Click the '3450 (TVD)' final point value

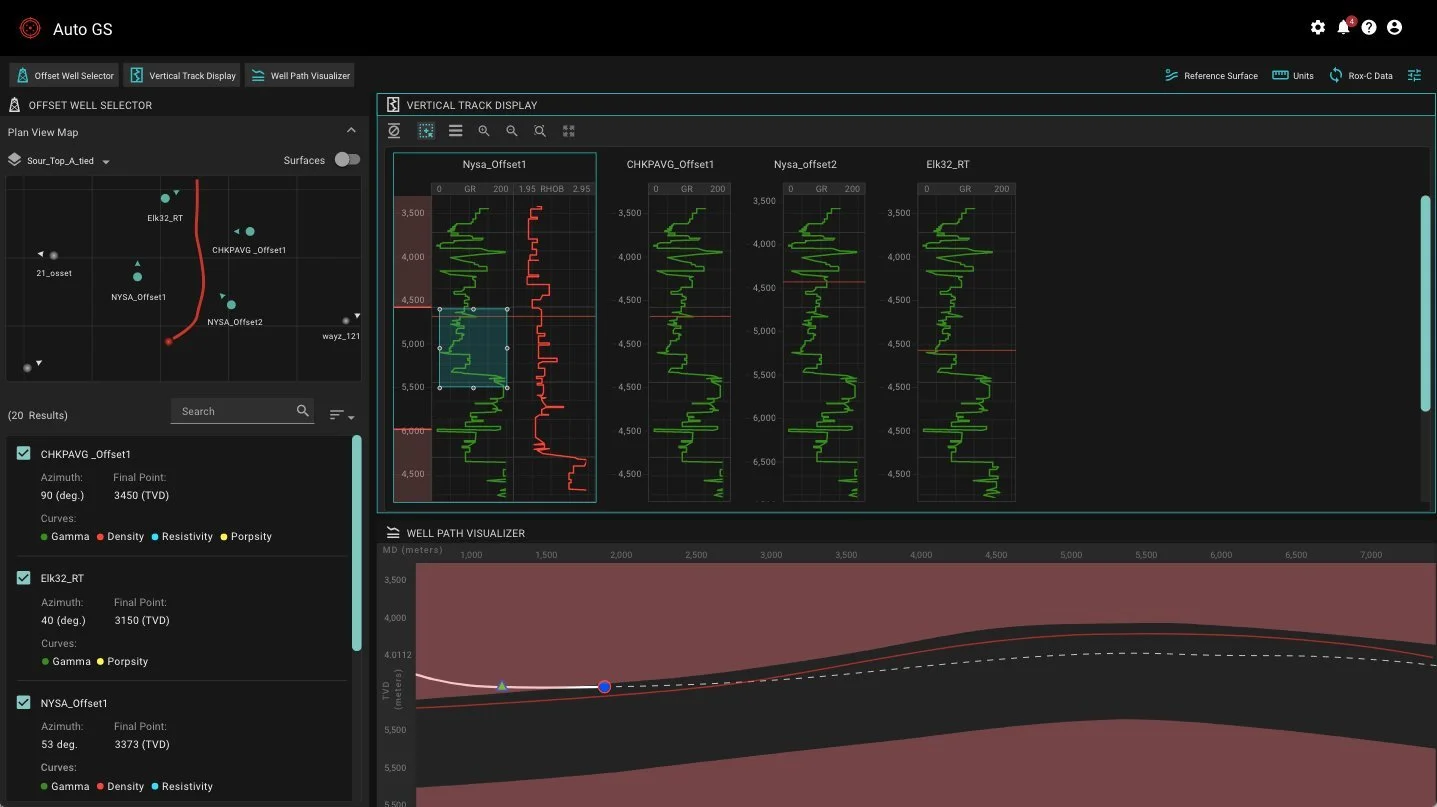click(x=141, y=495)
